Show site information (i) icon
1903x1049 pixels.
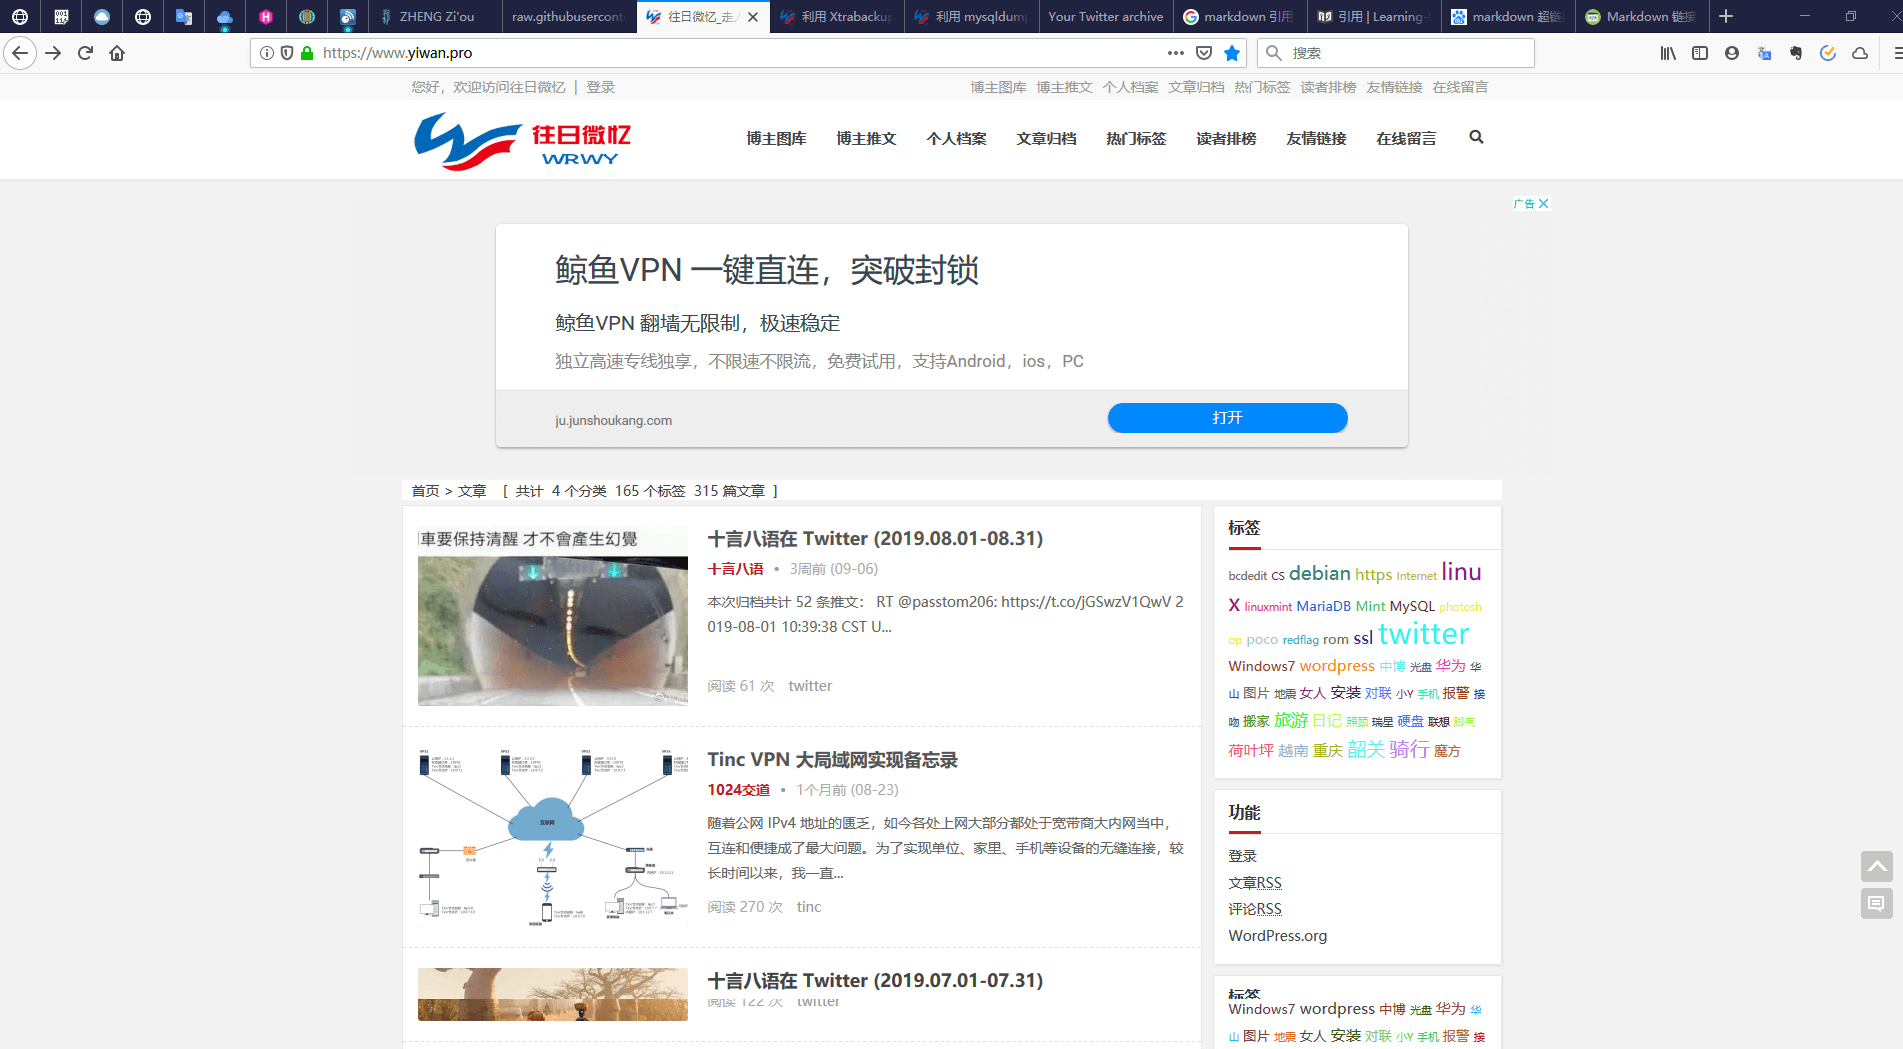267,53
